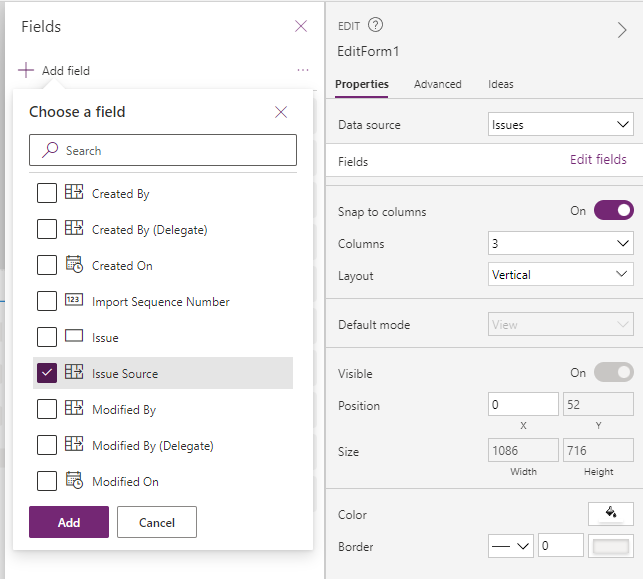Click the Add field label
Viewport: 643px width, 579px height.
click(66, 71)
